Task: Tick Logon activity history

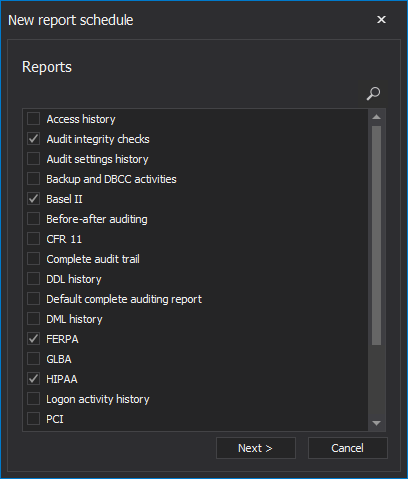Action: (x=33, y=399)
